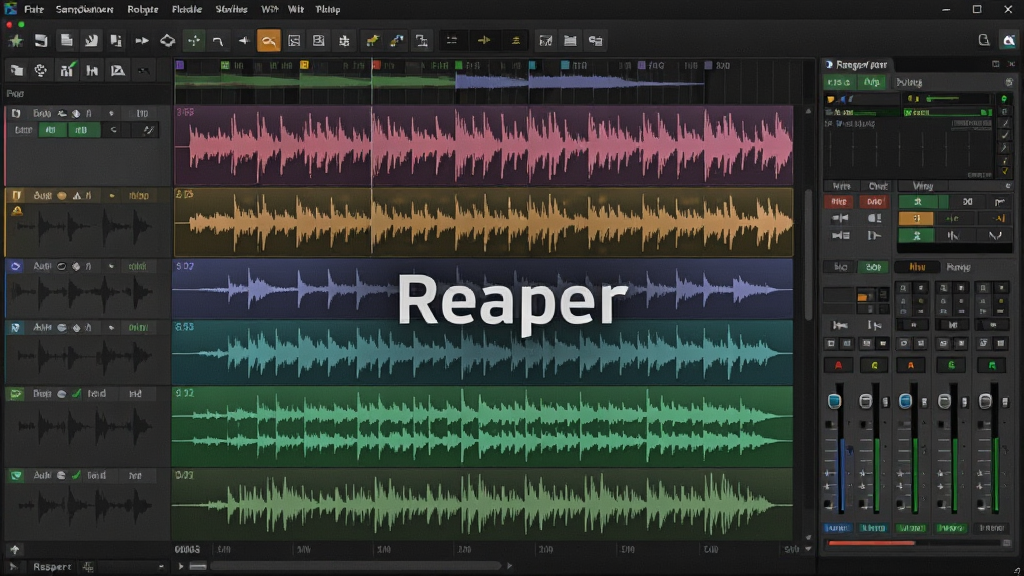Open the Robpte menu
The width and height of the screenshot is (1024, 576).
click(142, 9)
